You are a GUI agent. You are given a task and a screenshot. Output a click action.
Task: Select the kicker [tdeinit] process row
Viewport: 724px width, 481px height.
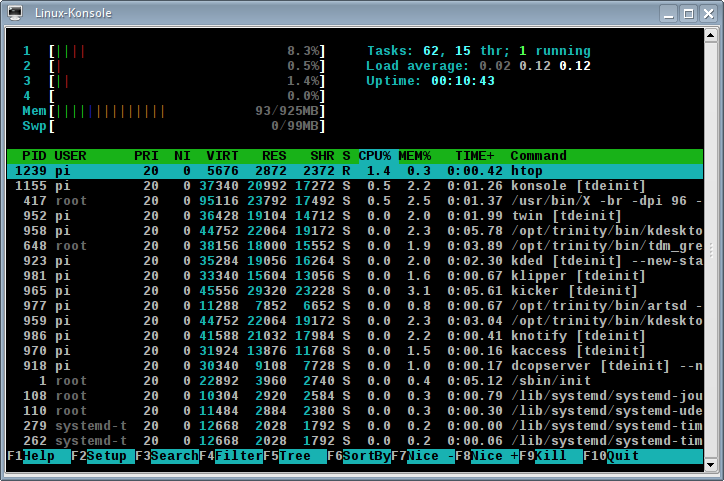355,291
